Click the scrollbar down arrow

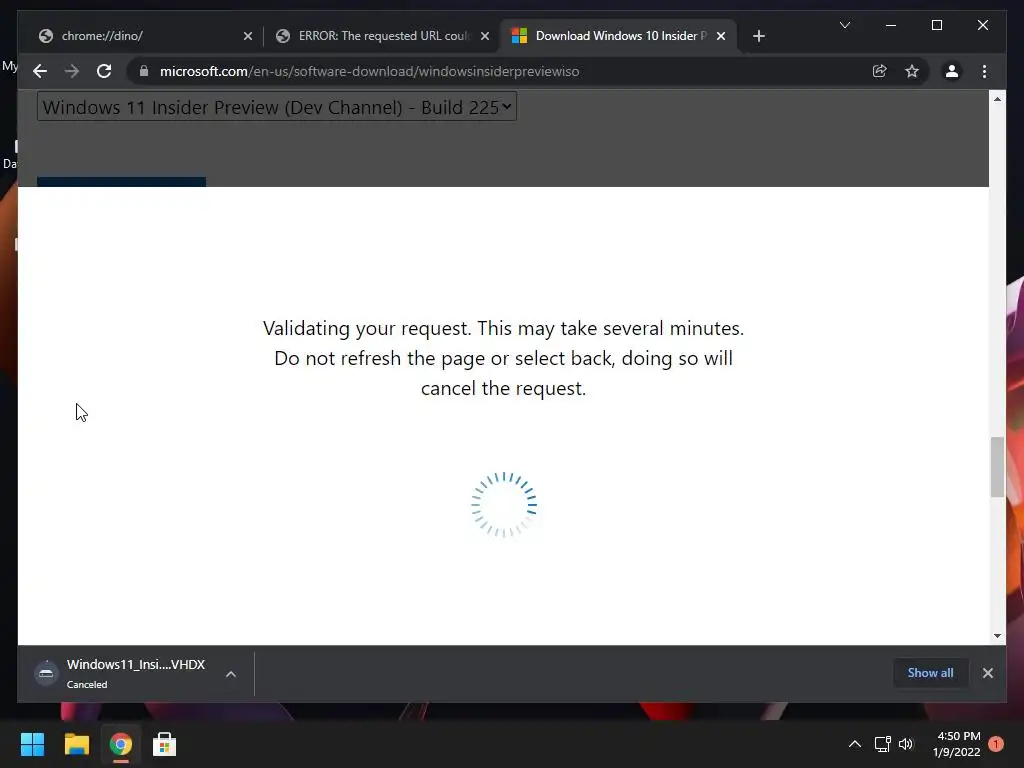997,635
